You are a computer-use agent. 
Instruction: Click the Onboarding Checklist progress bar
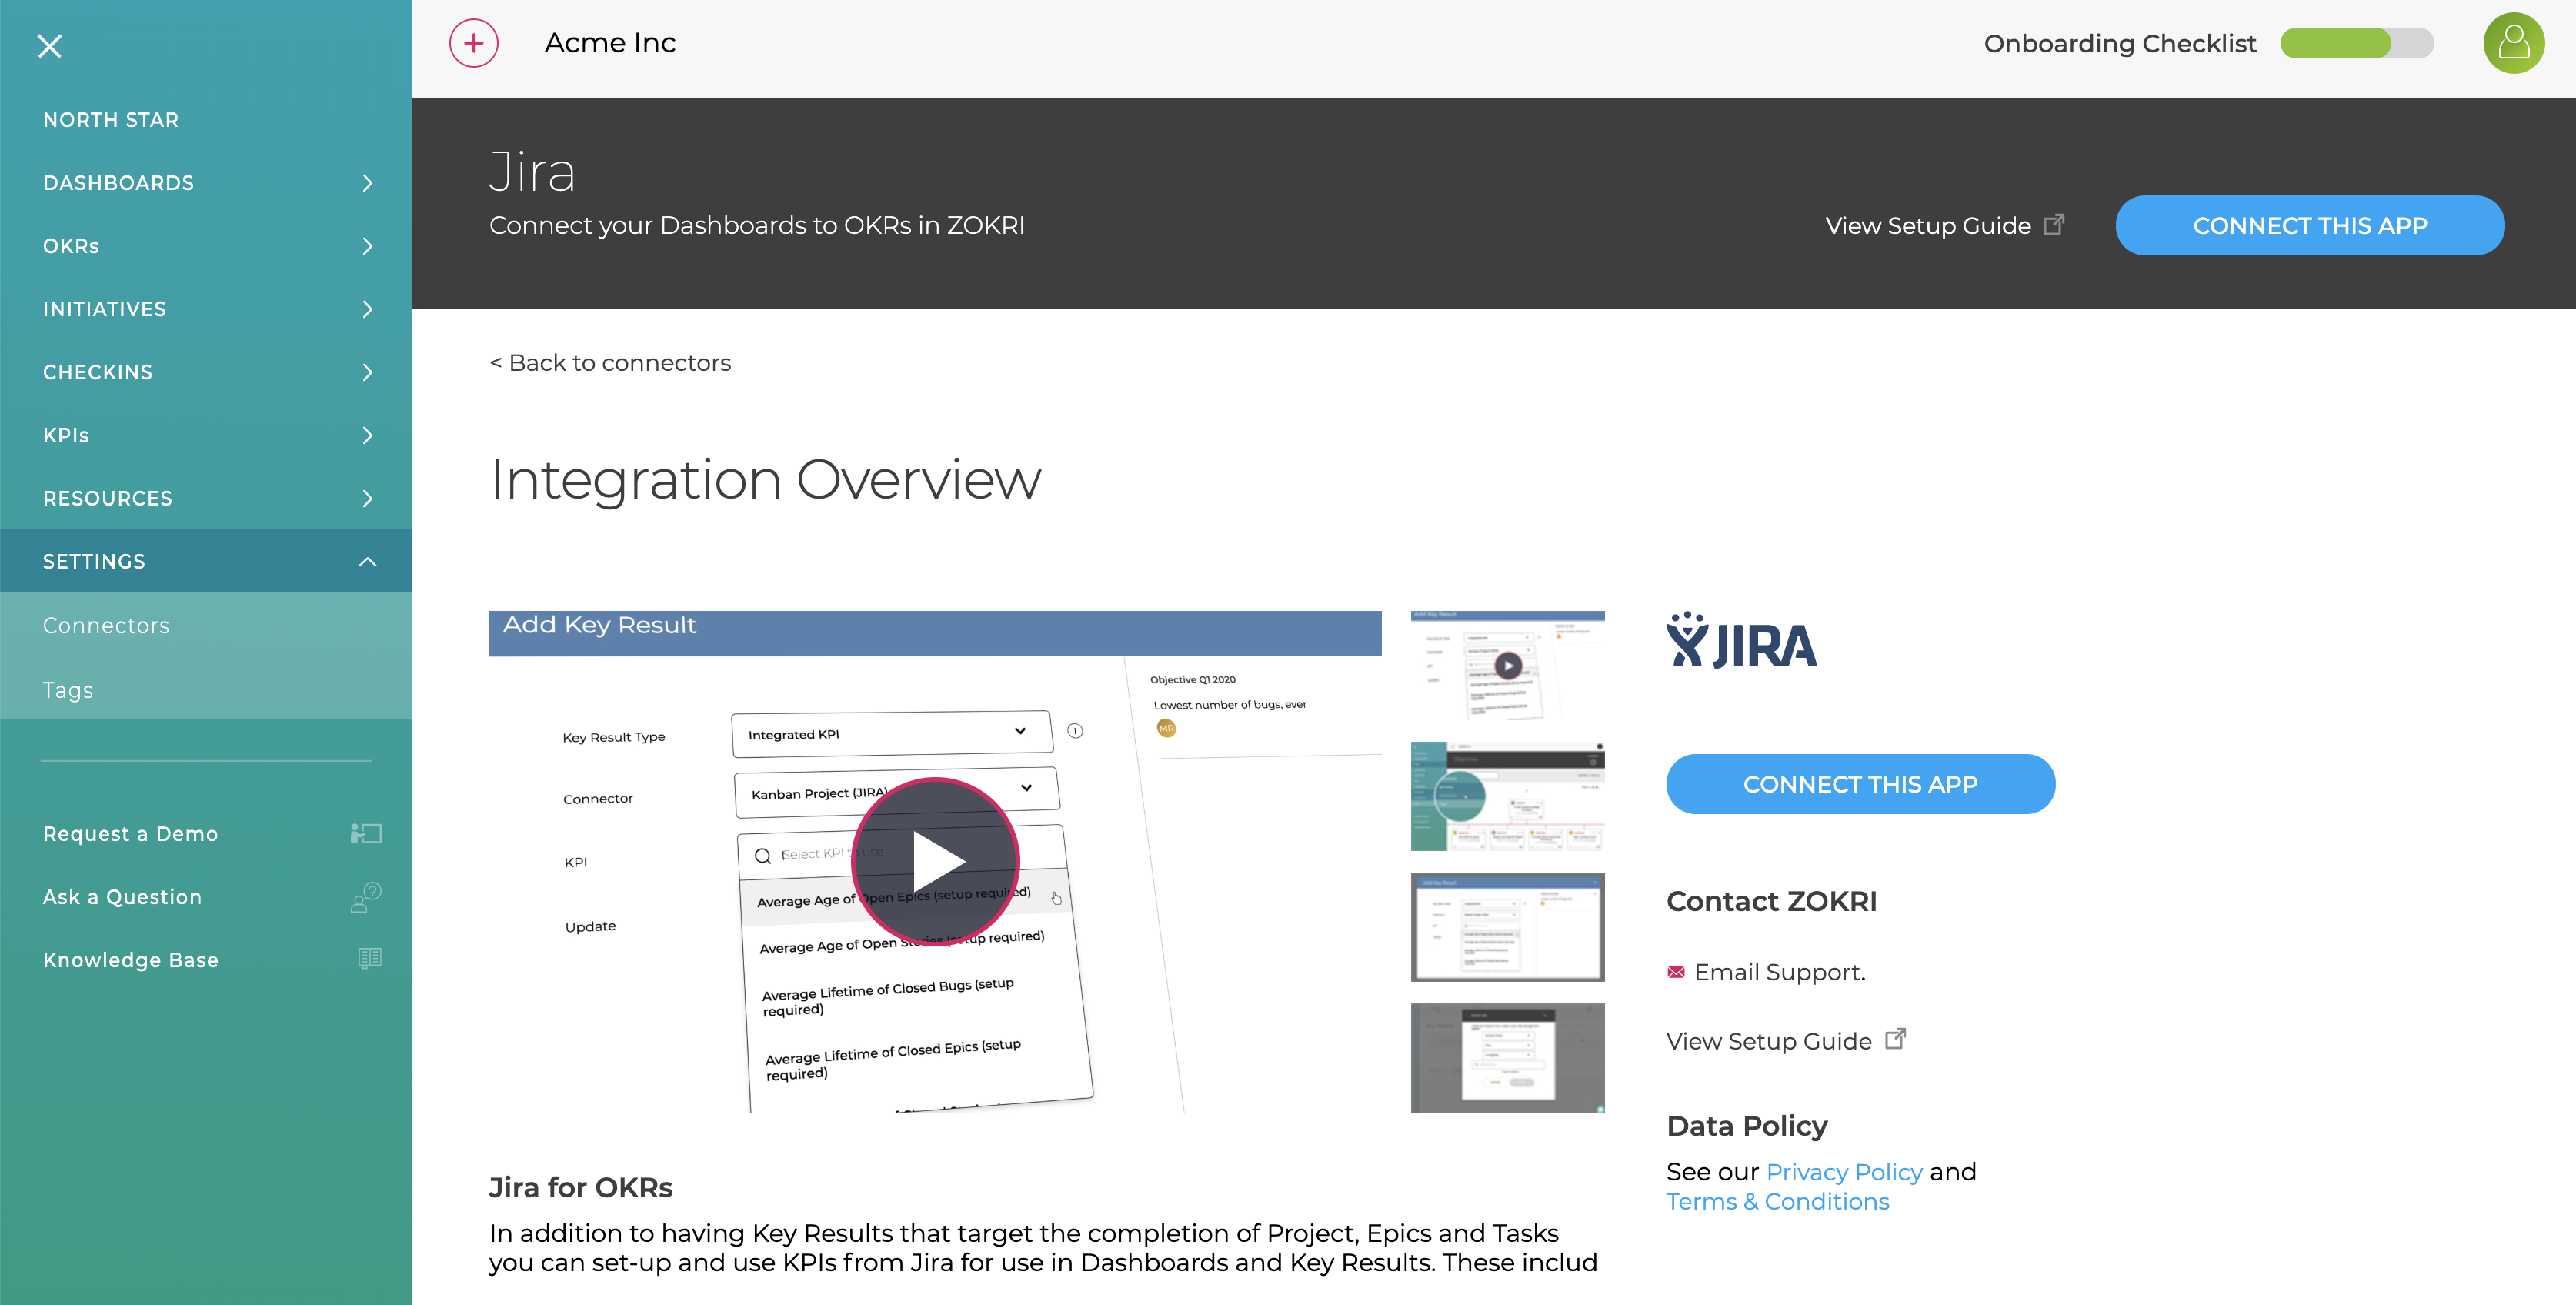pyautogui.click(x=2356, y=43)
